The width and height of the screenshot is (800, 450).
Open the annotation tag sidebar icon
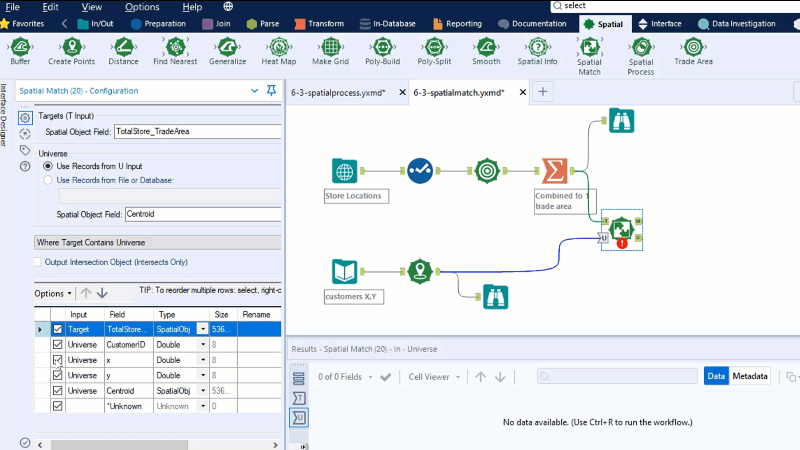24,150
